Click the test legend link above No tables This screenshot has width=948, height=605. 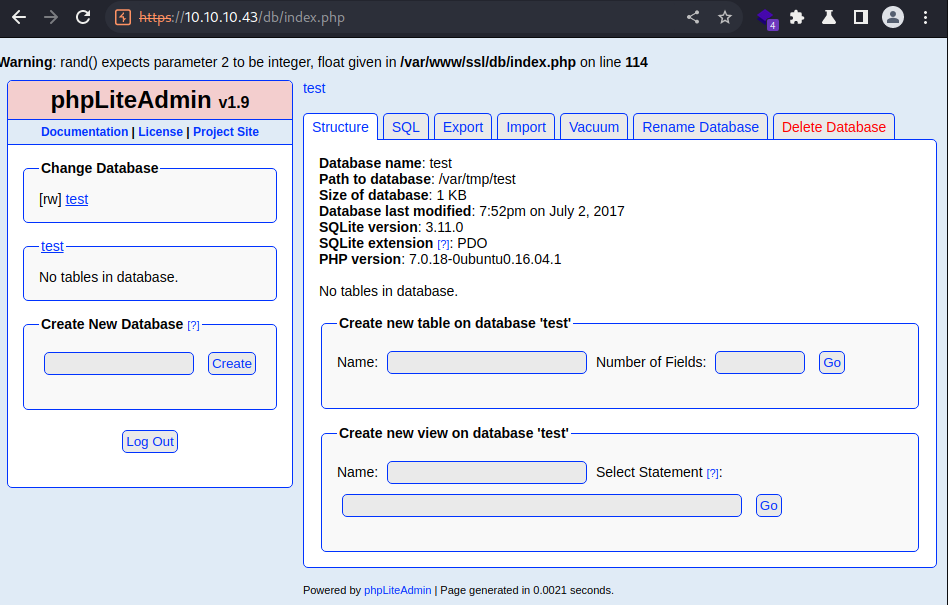52,246
